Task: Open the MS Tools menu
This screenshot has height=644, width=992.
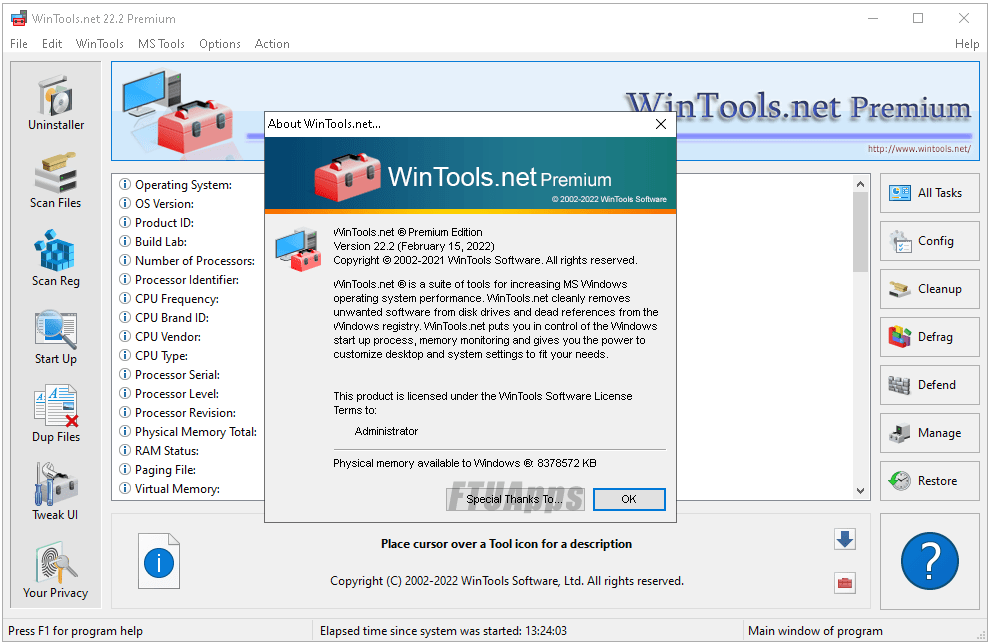Action: pos(161,44)
